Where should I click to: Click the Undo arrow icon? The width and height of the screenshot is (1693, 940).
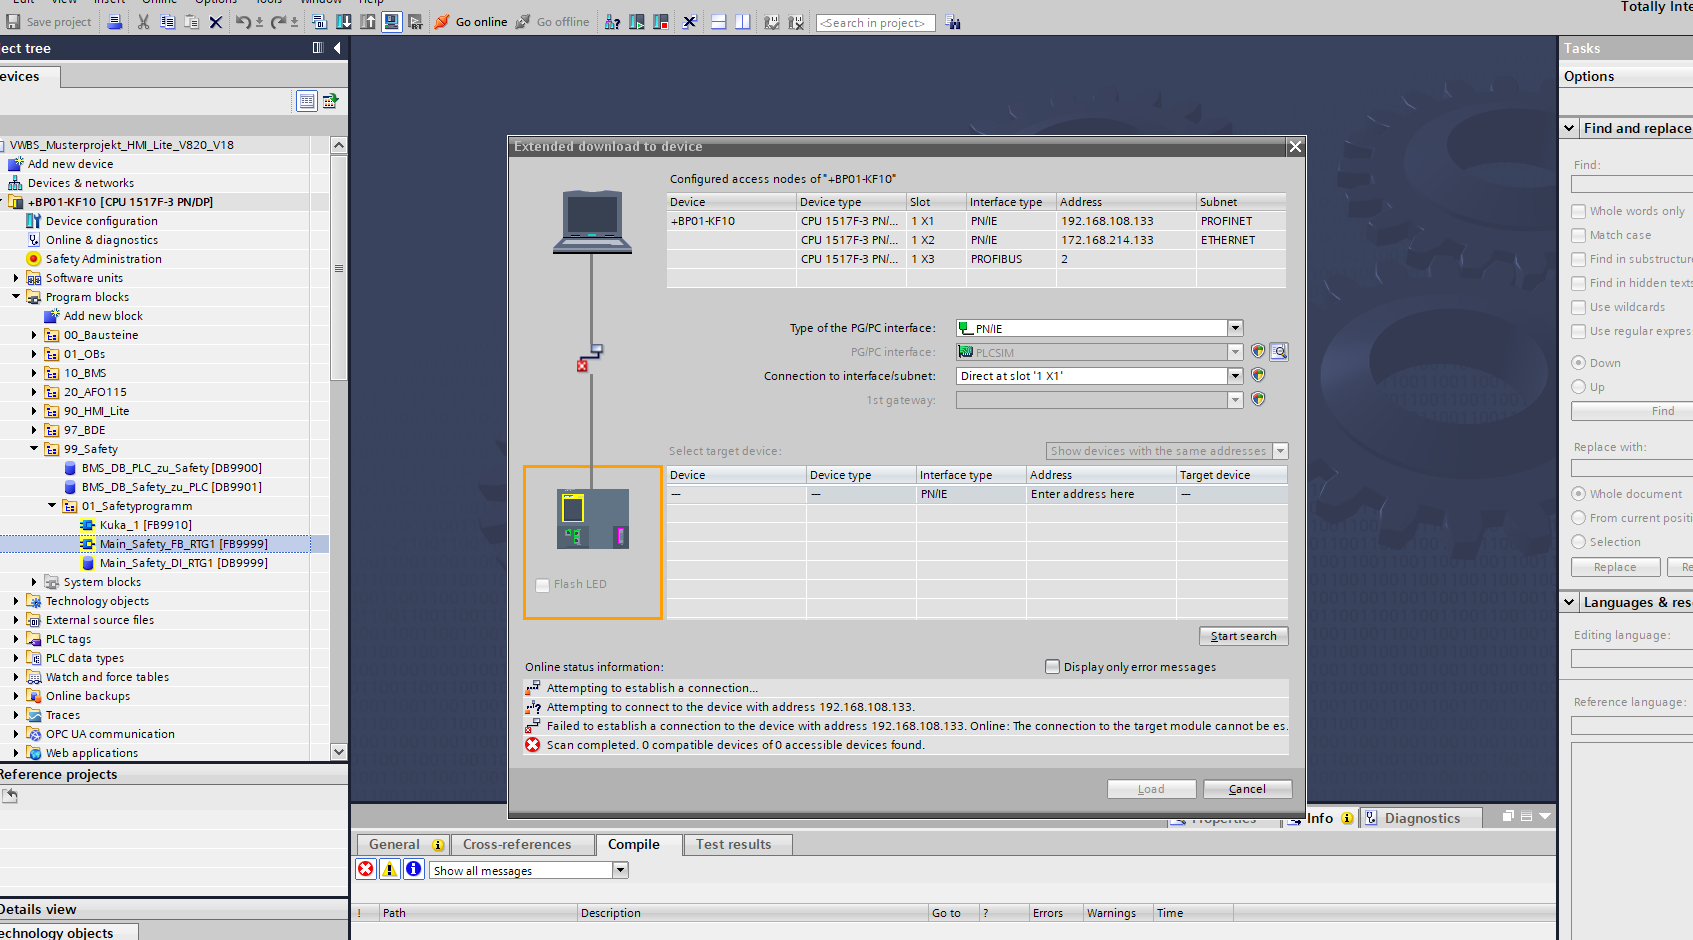(242, 22)
